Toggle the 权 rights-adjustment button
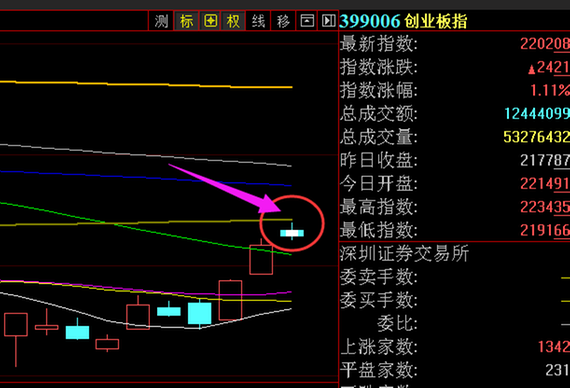Image resolution: width=570 pixels, height=388 pixels. tap(233, 21)
